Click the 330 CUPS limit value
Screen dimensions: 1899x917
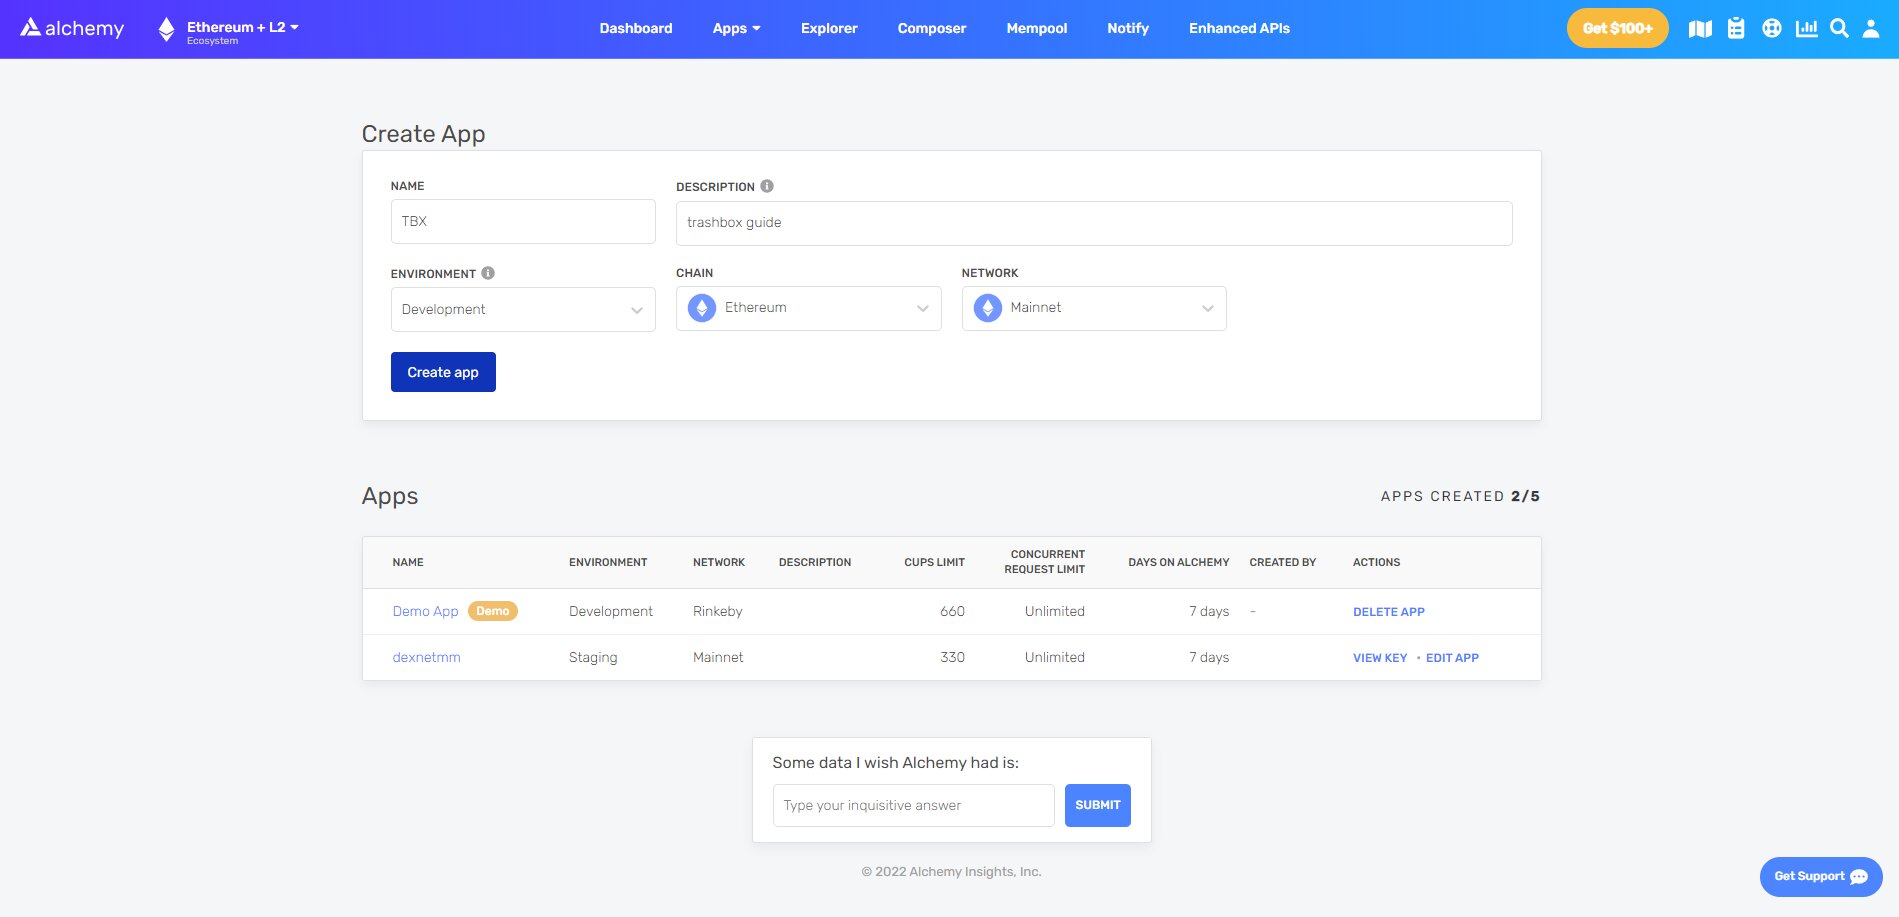tap(952, 657)
